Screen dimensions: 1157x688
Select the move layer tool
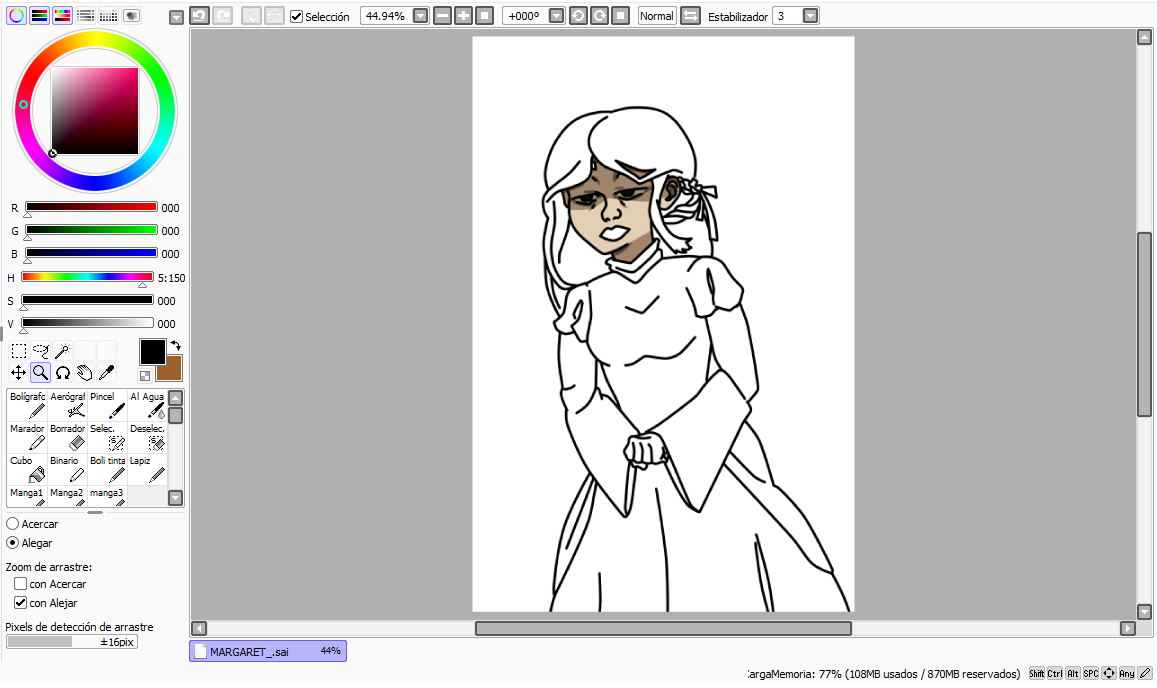click(18, 373)
